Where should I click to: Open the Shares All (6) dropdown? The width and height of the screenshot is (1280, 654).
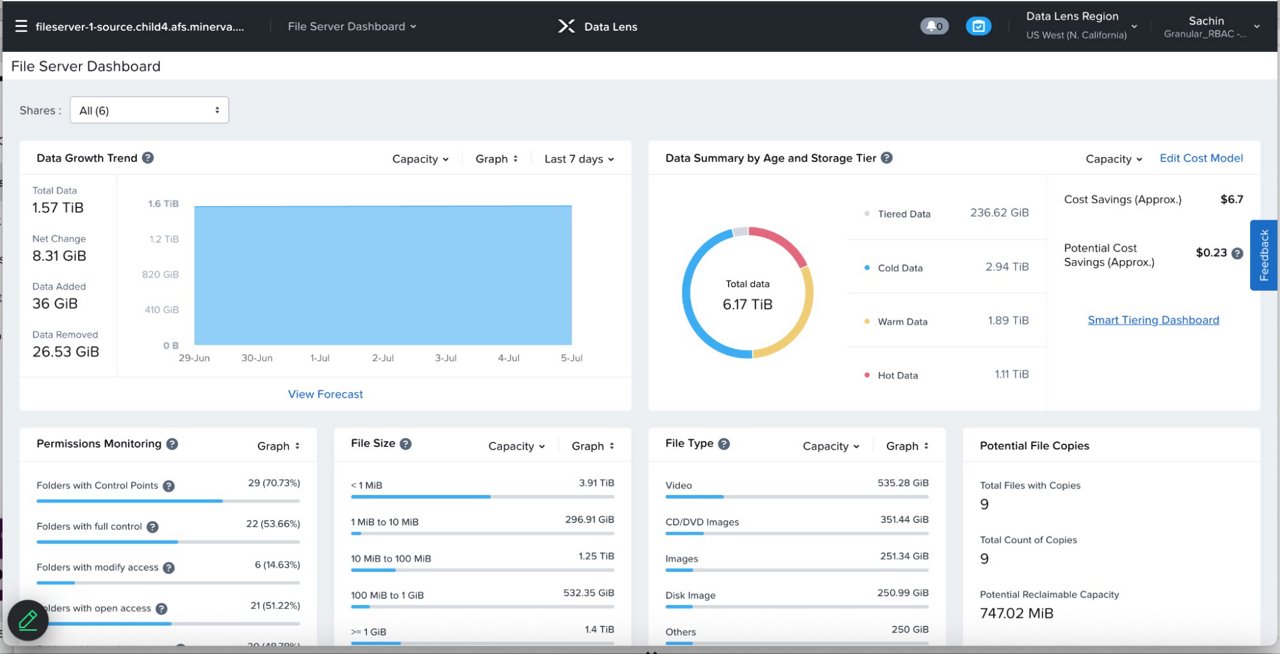pyautogui.click(x=149, y=110)
